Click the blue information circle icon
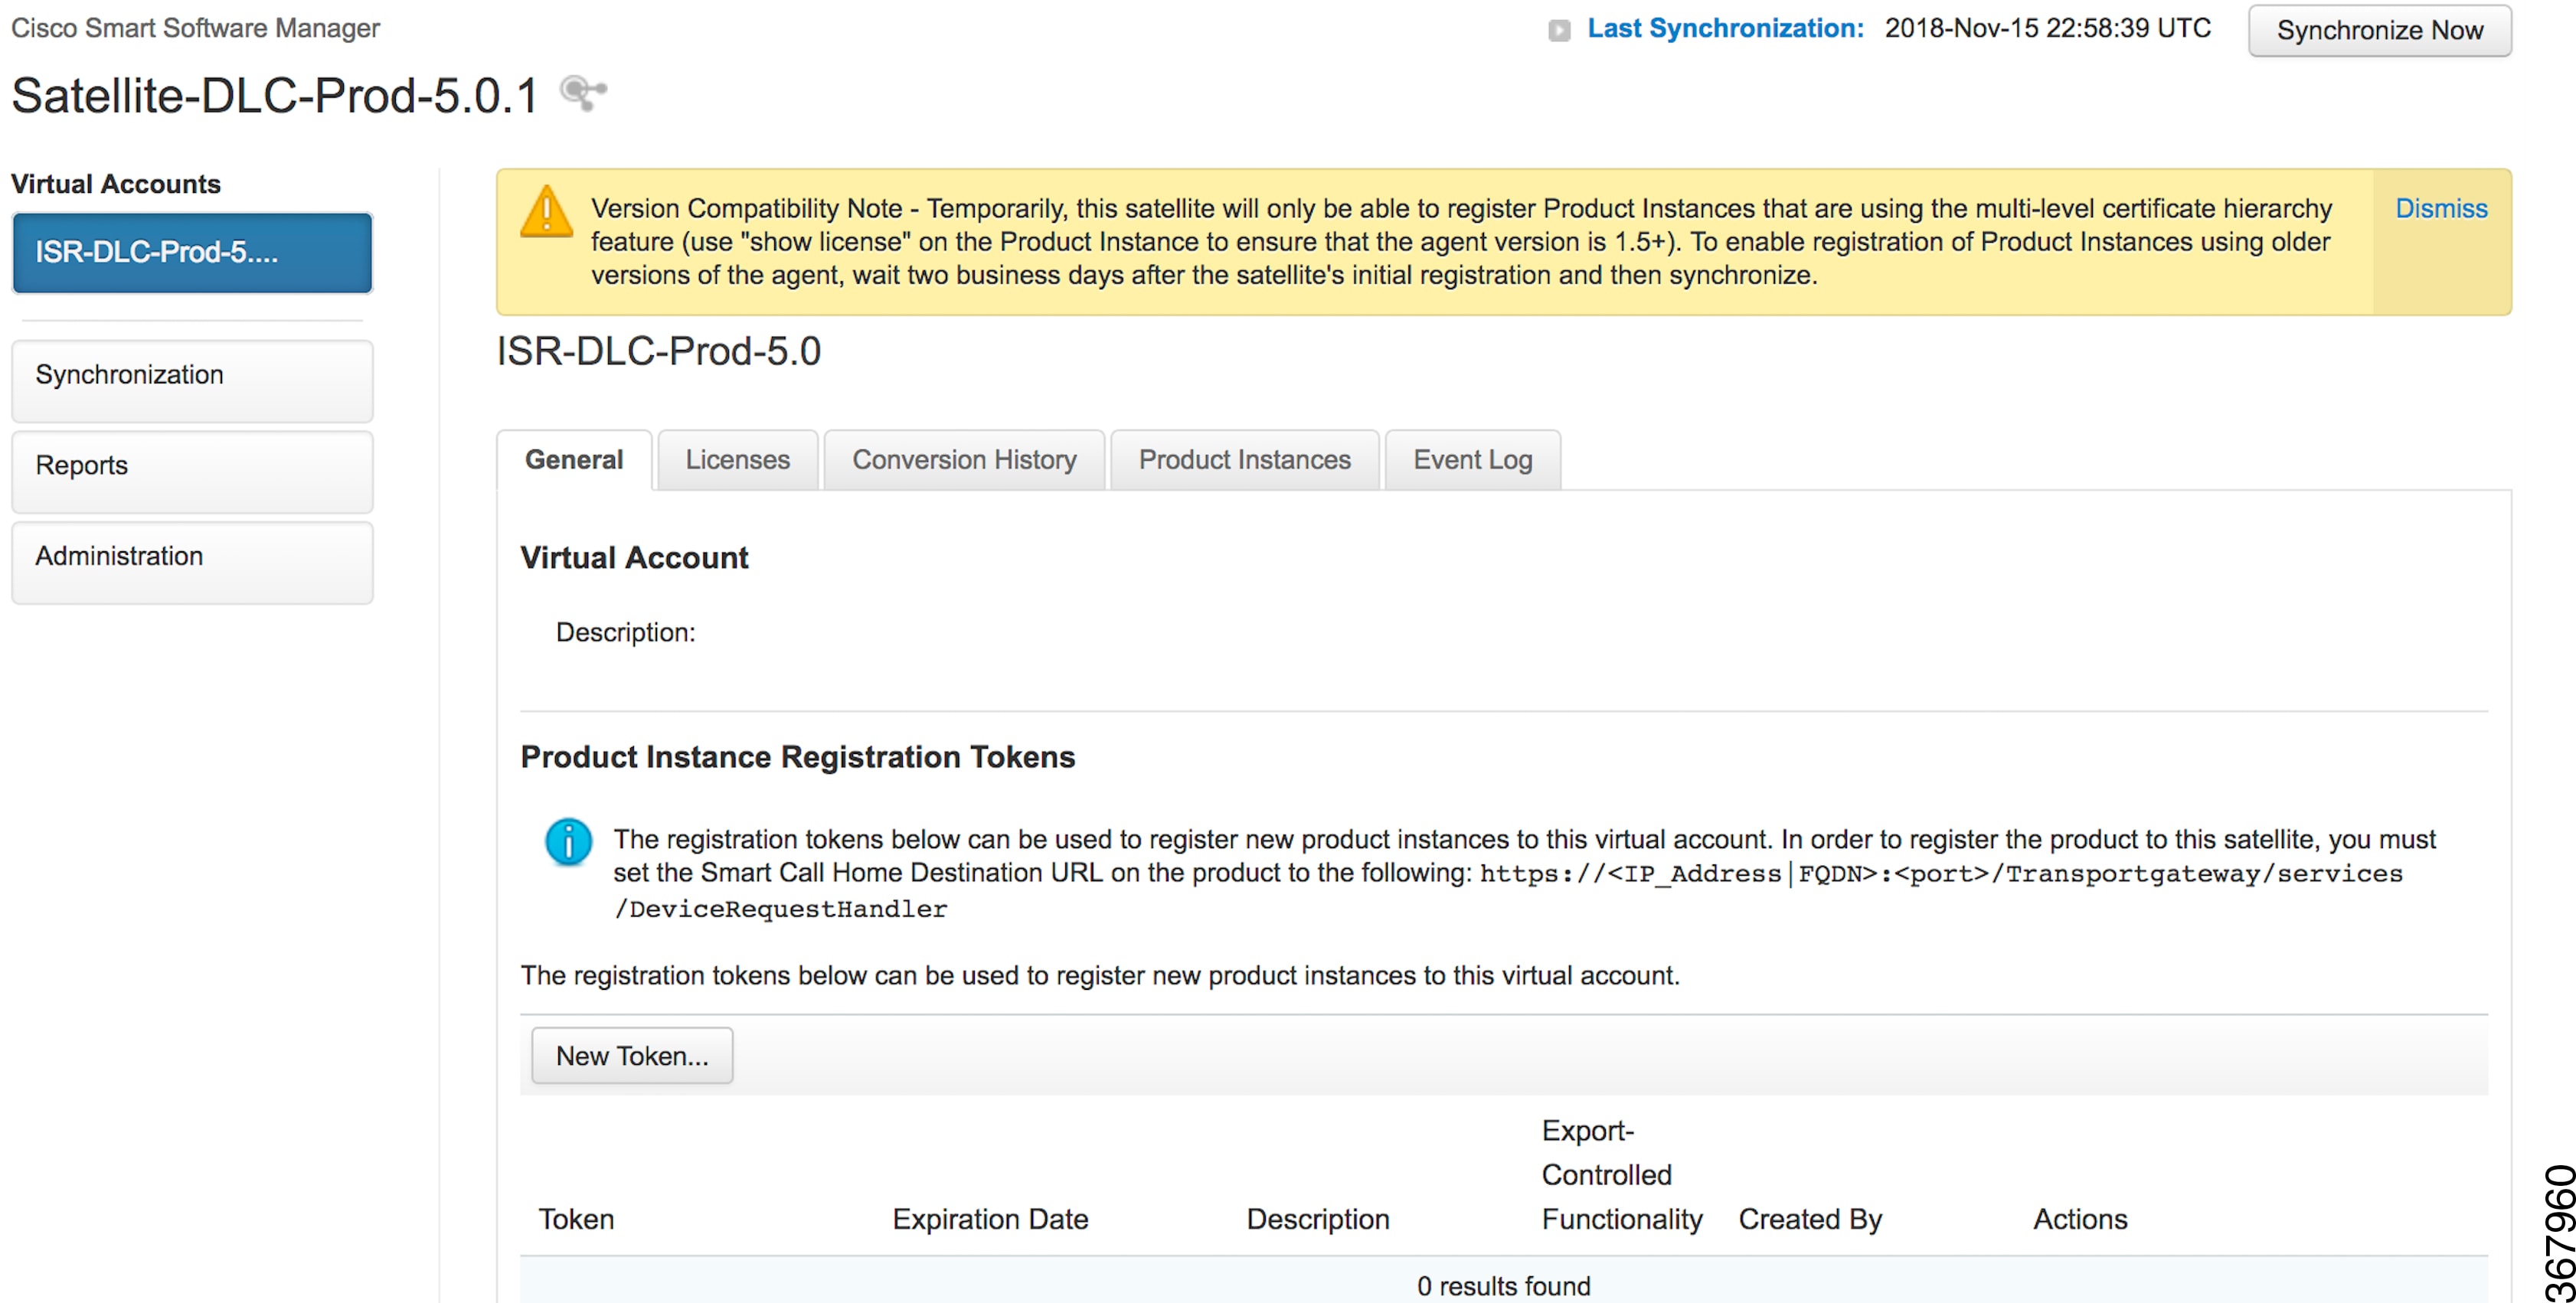2576x1303 pixels. point(568,841)
